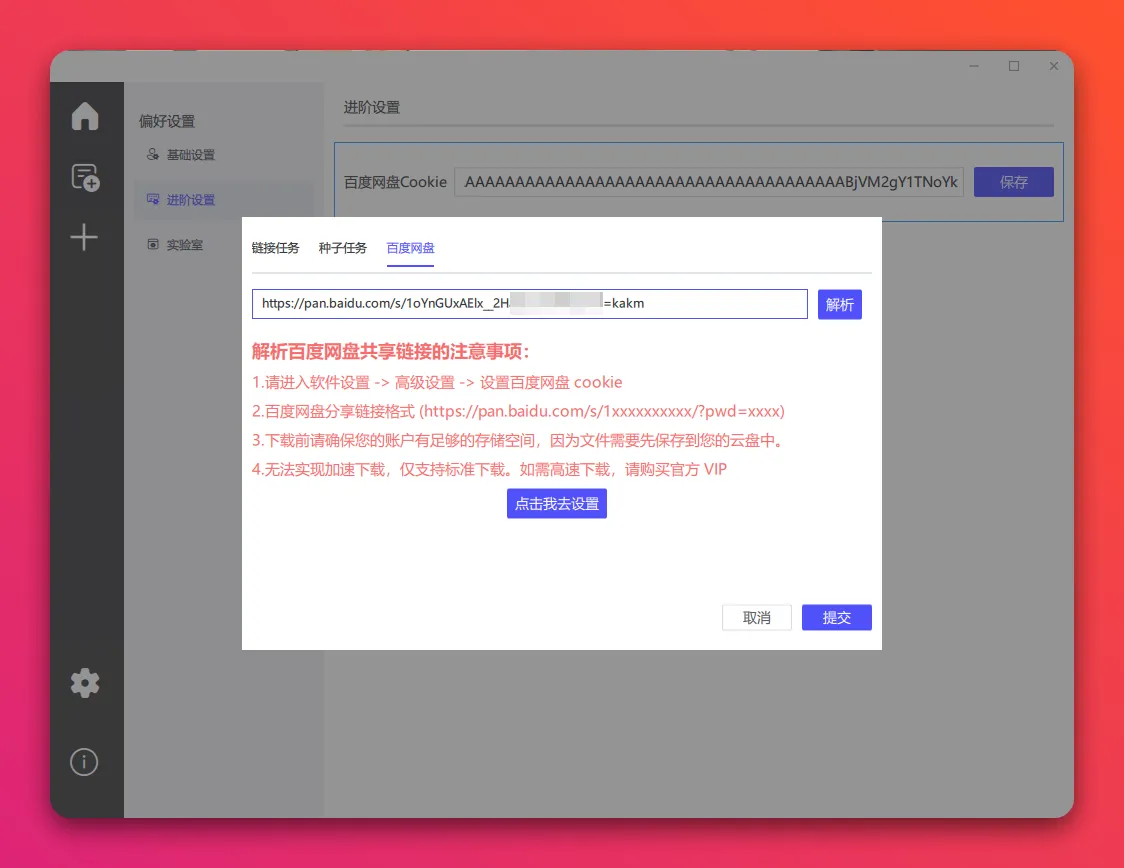Maximize the application window
Viewport: 1124px width, 868px height.
[x=1014, y=66]
